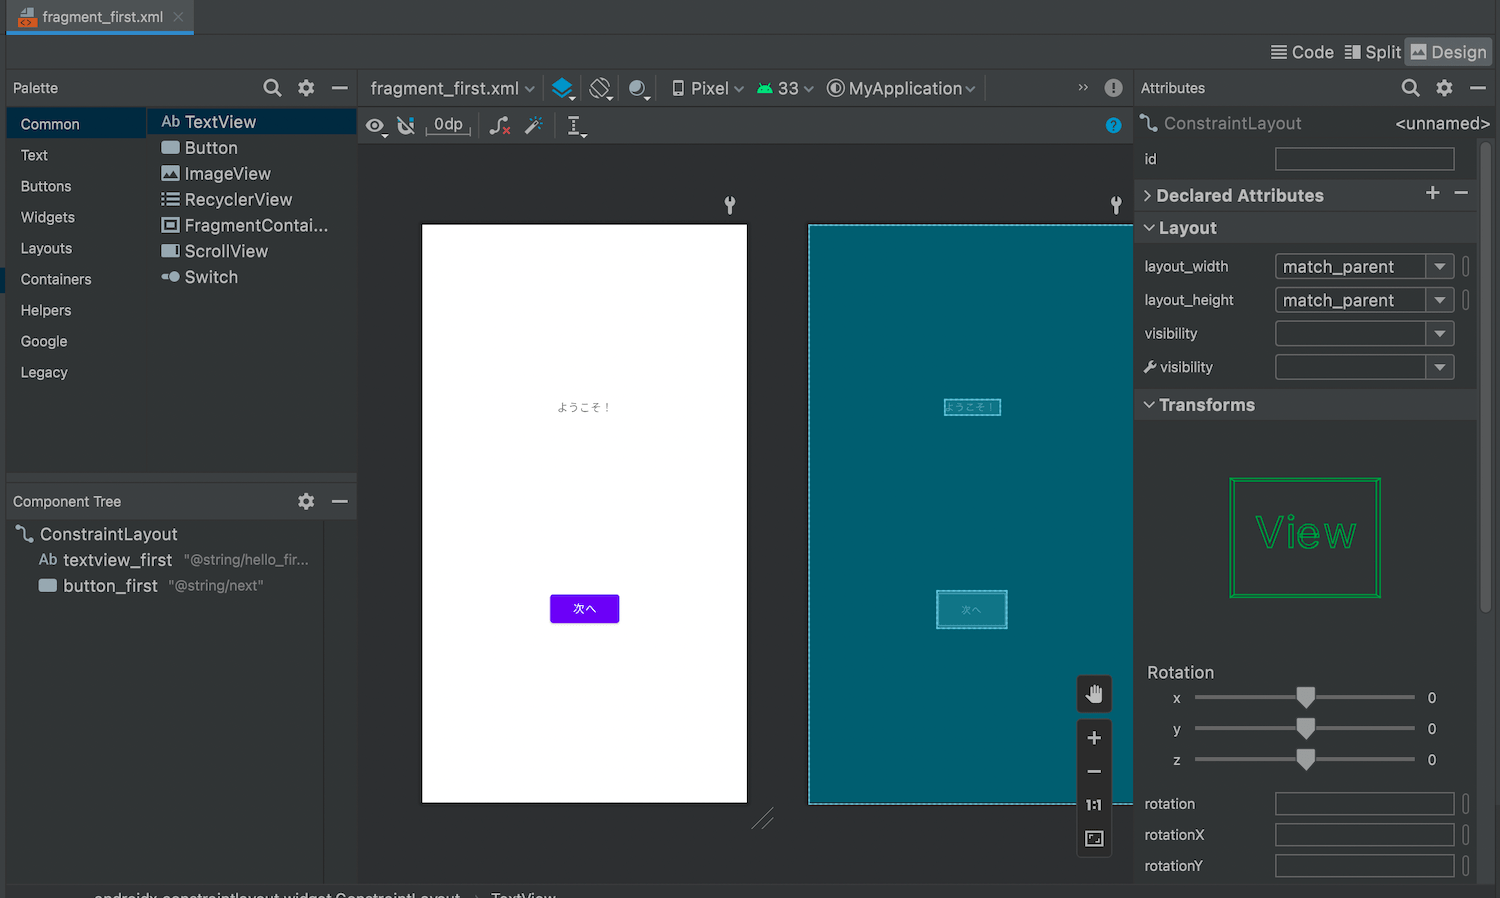Switch to Code view
1500x898 pixels.
[1302, 52]
